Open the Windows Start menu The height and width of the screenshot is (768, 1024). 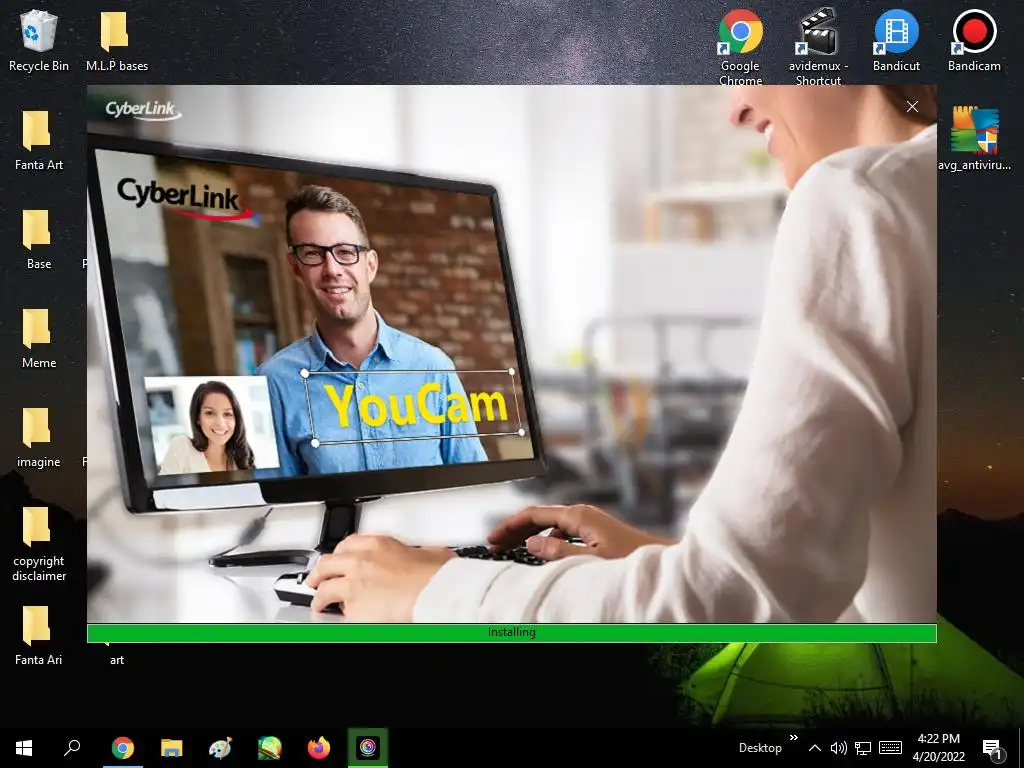(24, 748)
